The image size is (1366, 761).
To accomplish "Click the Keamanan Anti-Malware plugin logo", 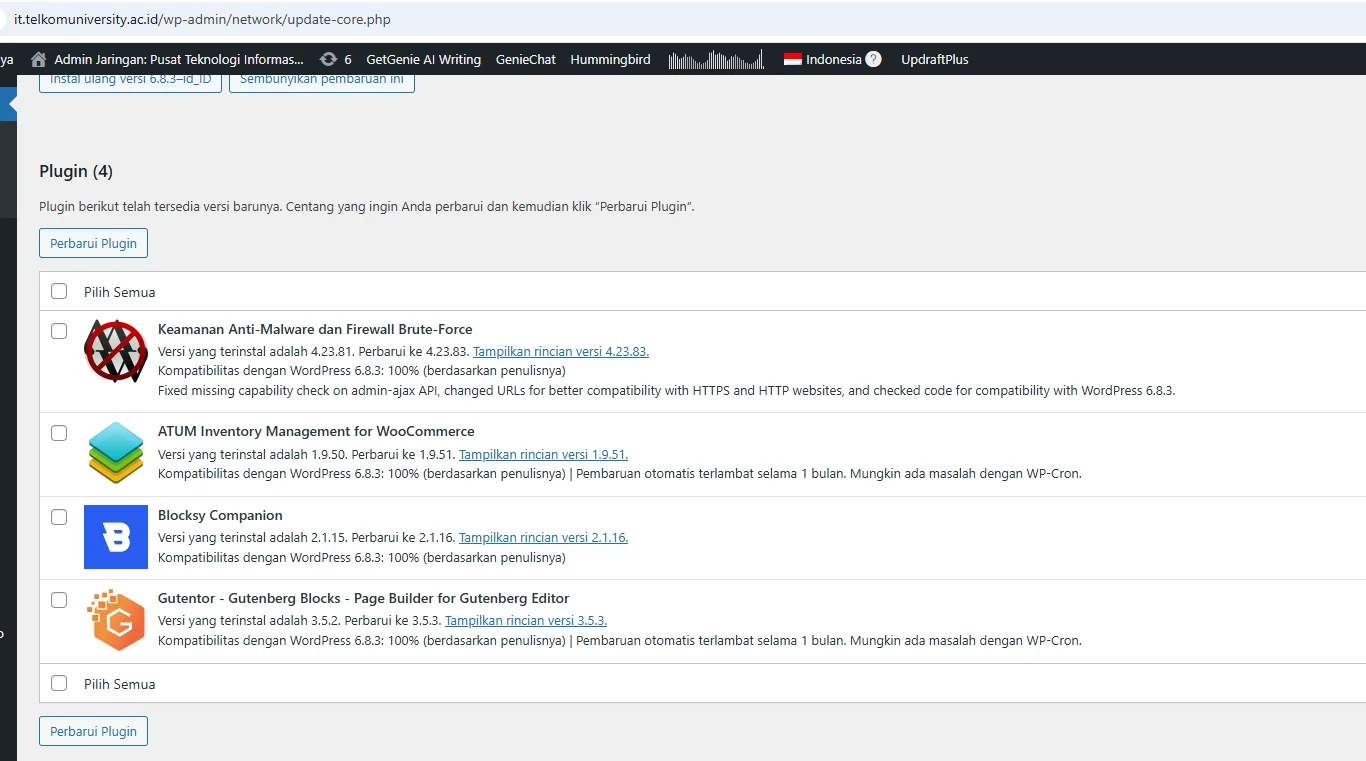I will (x=115, y=351).
